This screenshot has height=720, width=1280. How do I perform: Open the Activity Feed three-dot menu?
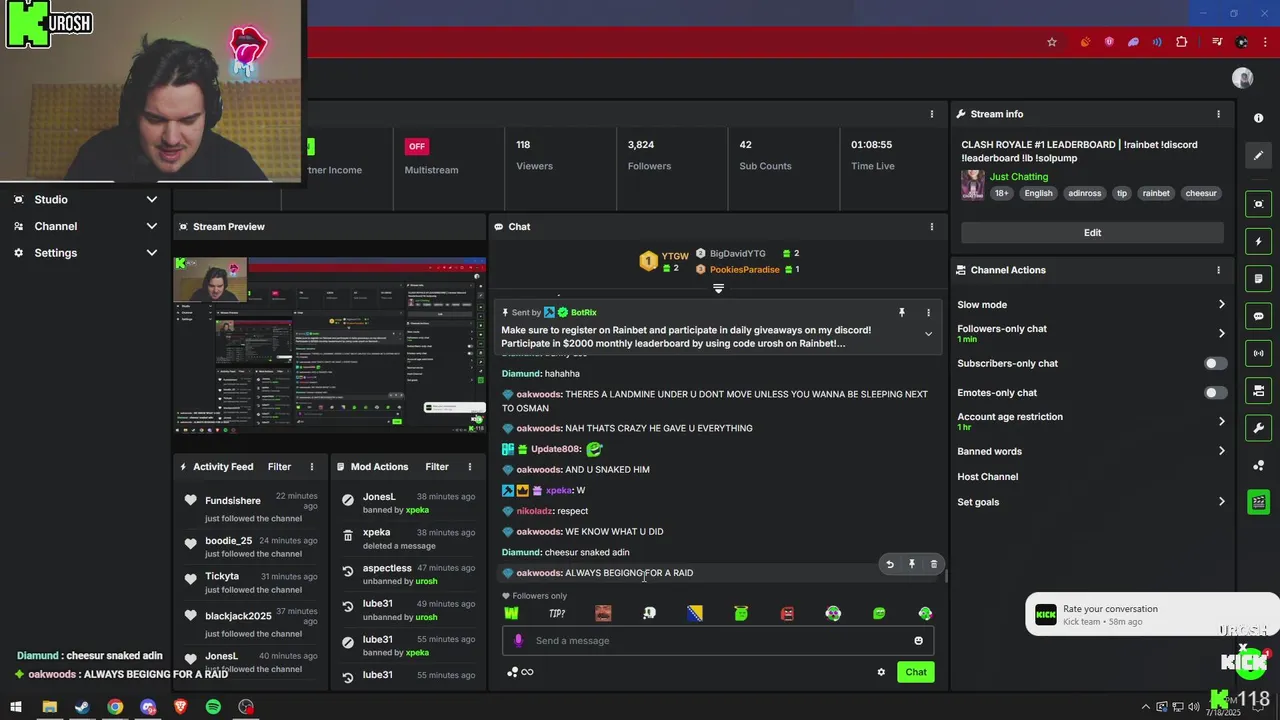312,467
